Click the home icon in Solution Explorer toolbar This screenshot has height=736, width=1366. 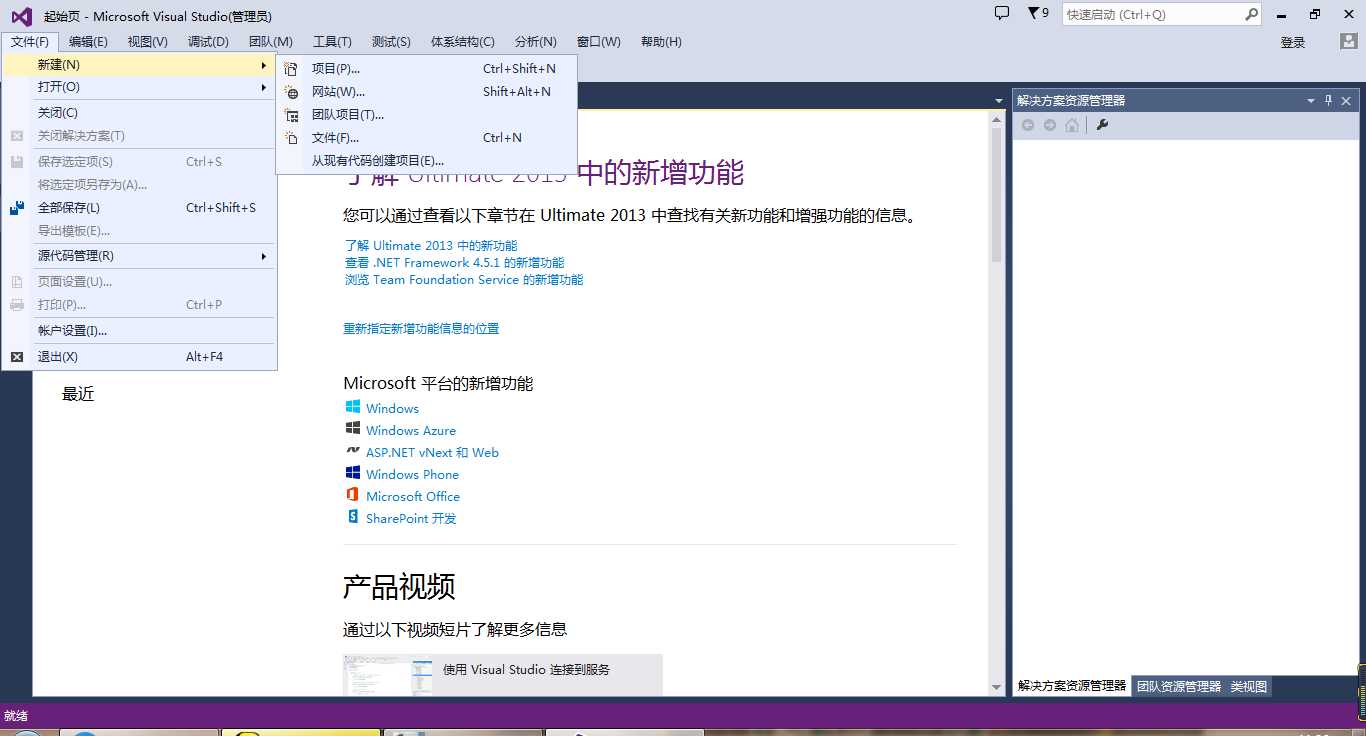1072,125
